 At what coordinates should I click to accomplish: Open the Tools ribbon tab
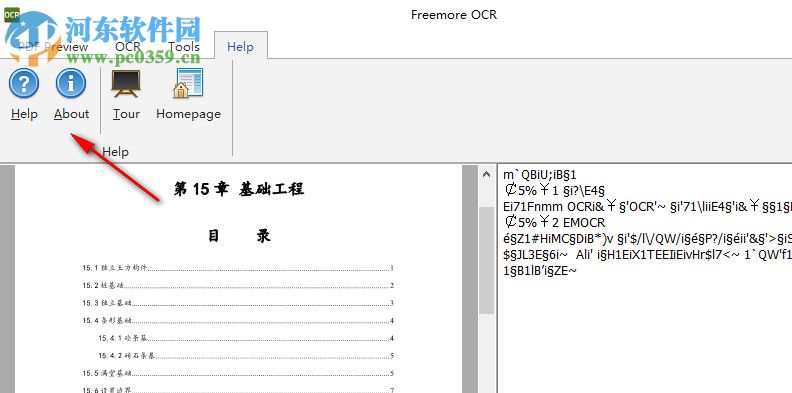coord(184,47)
